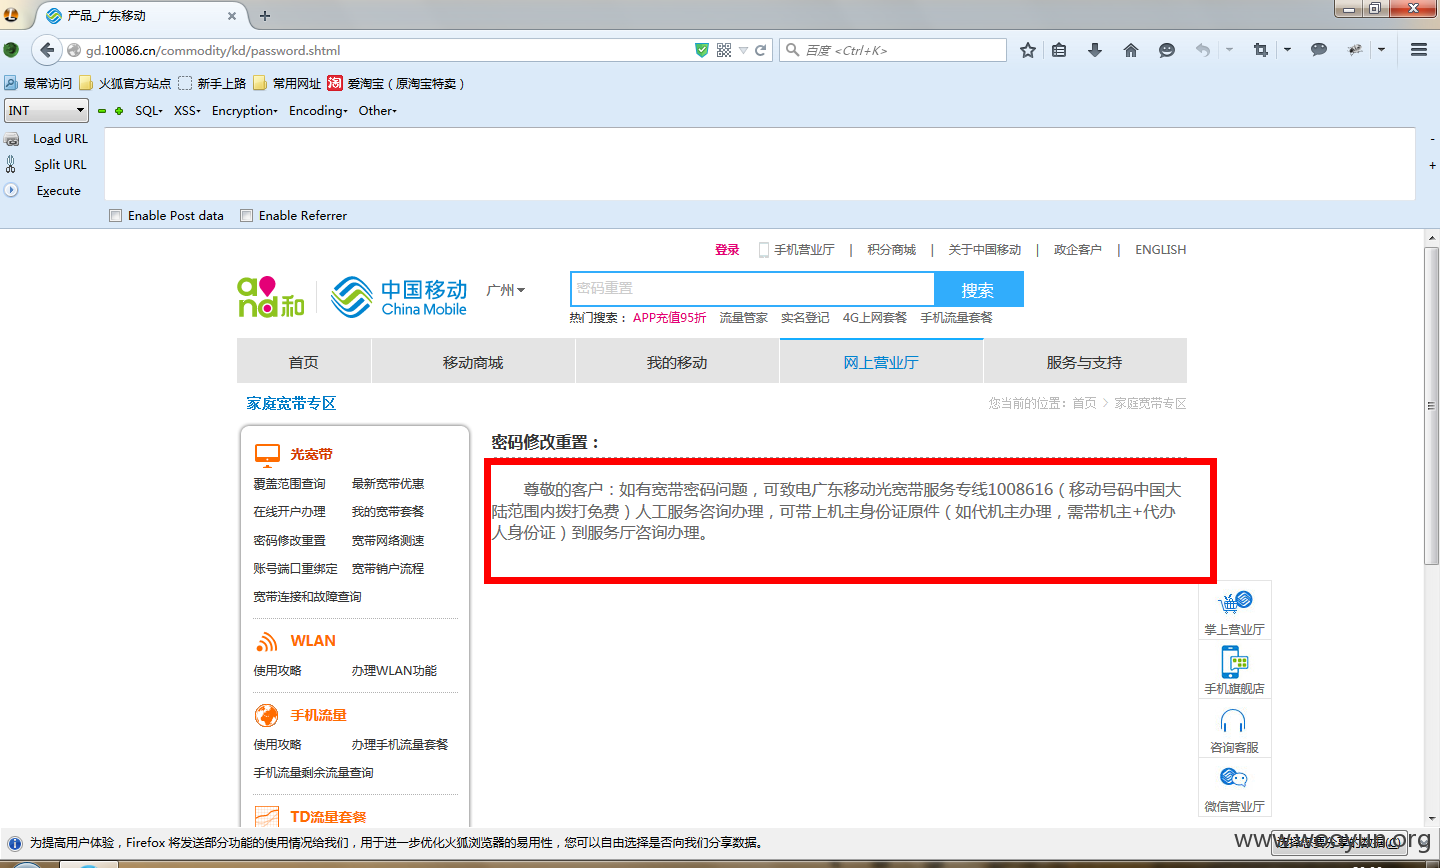Click the China Mobile logo

pos(400,297)
